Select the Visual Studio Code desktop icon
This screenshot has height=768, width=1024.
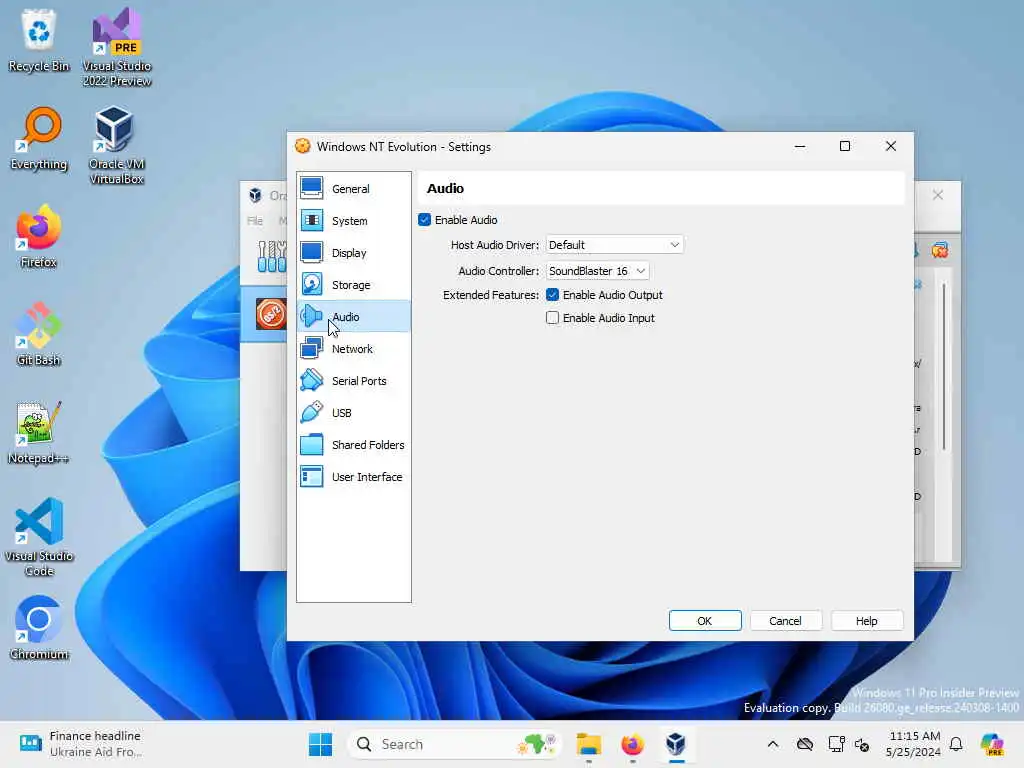(39, 537)
